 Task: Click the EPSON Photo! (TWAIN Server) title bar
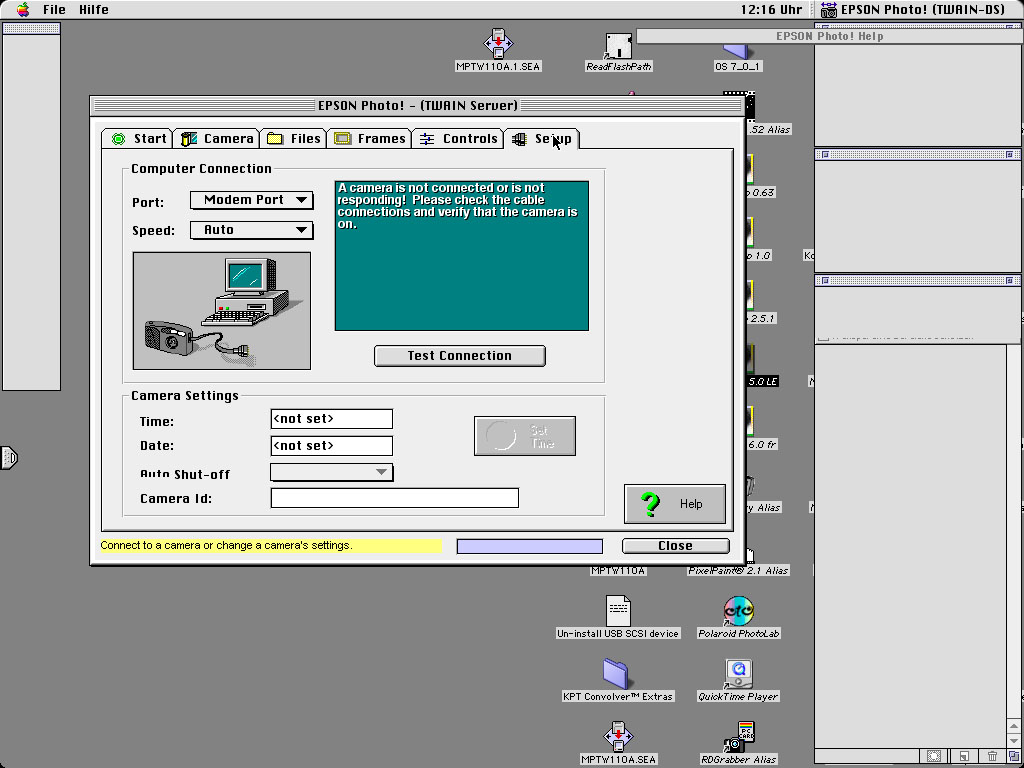click(x=417, y=106)
